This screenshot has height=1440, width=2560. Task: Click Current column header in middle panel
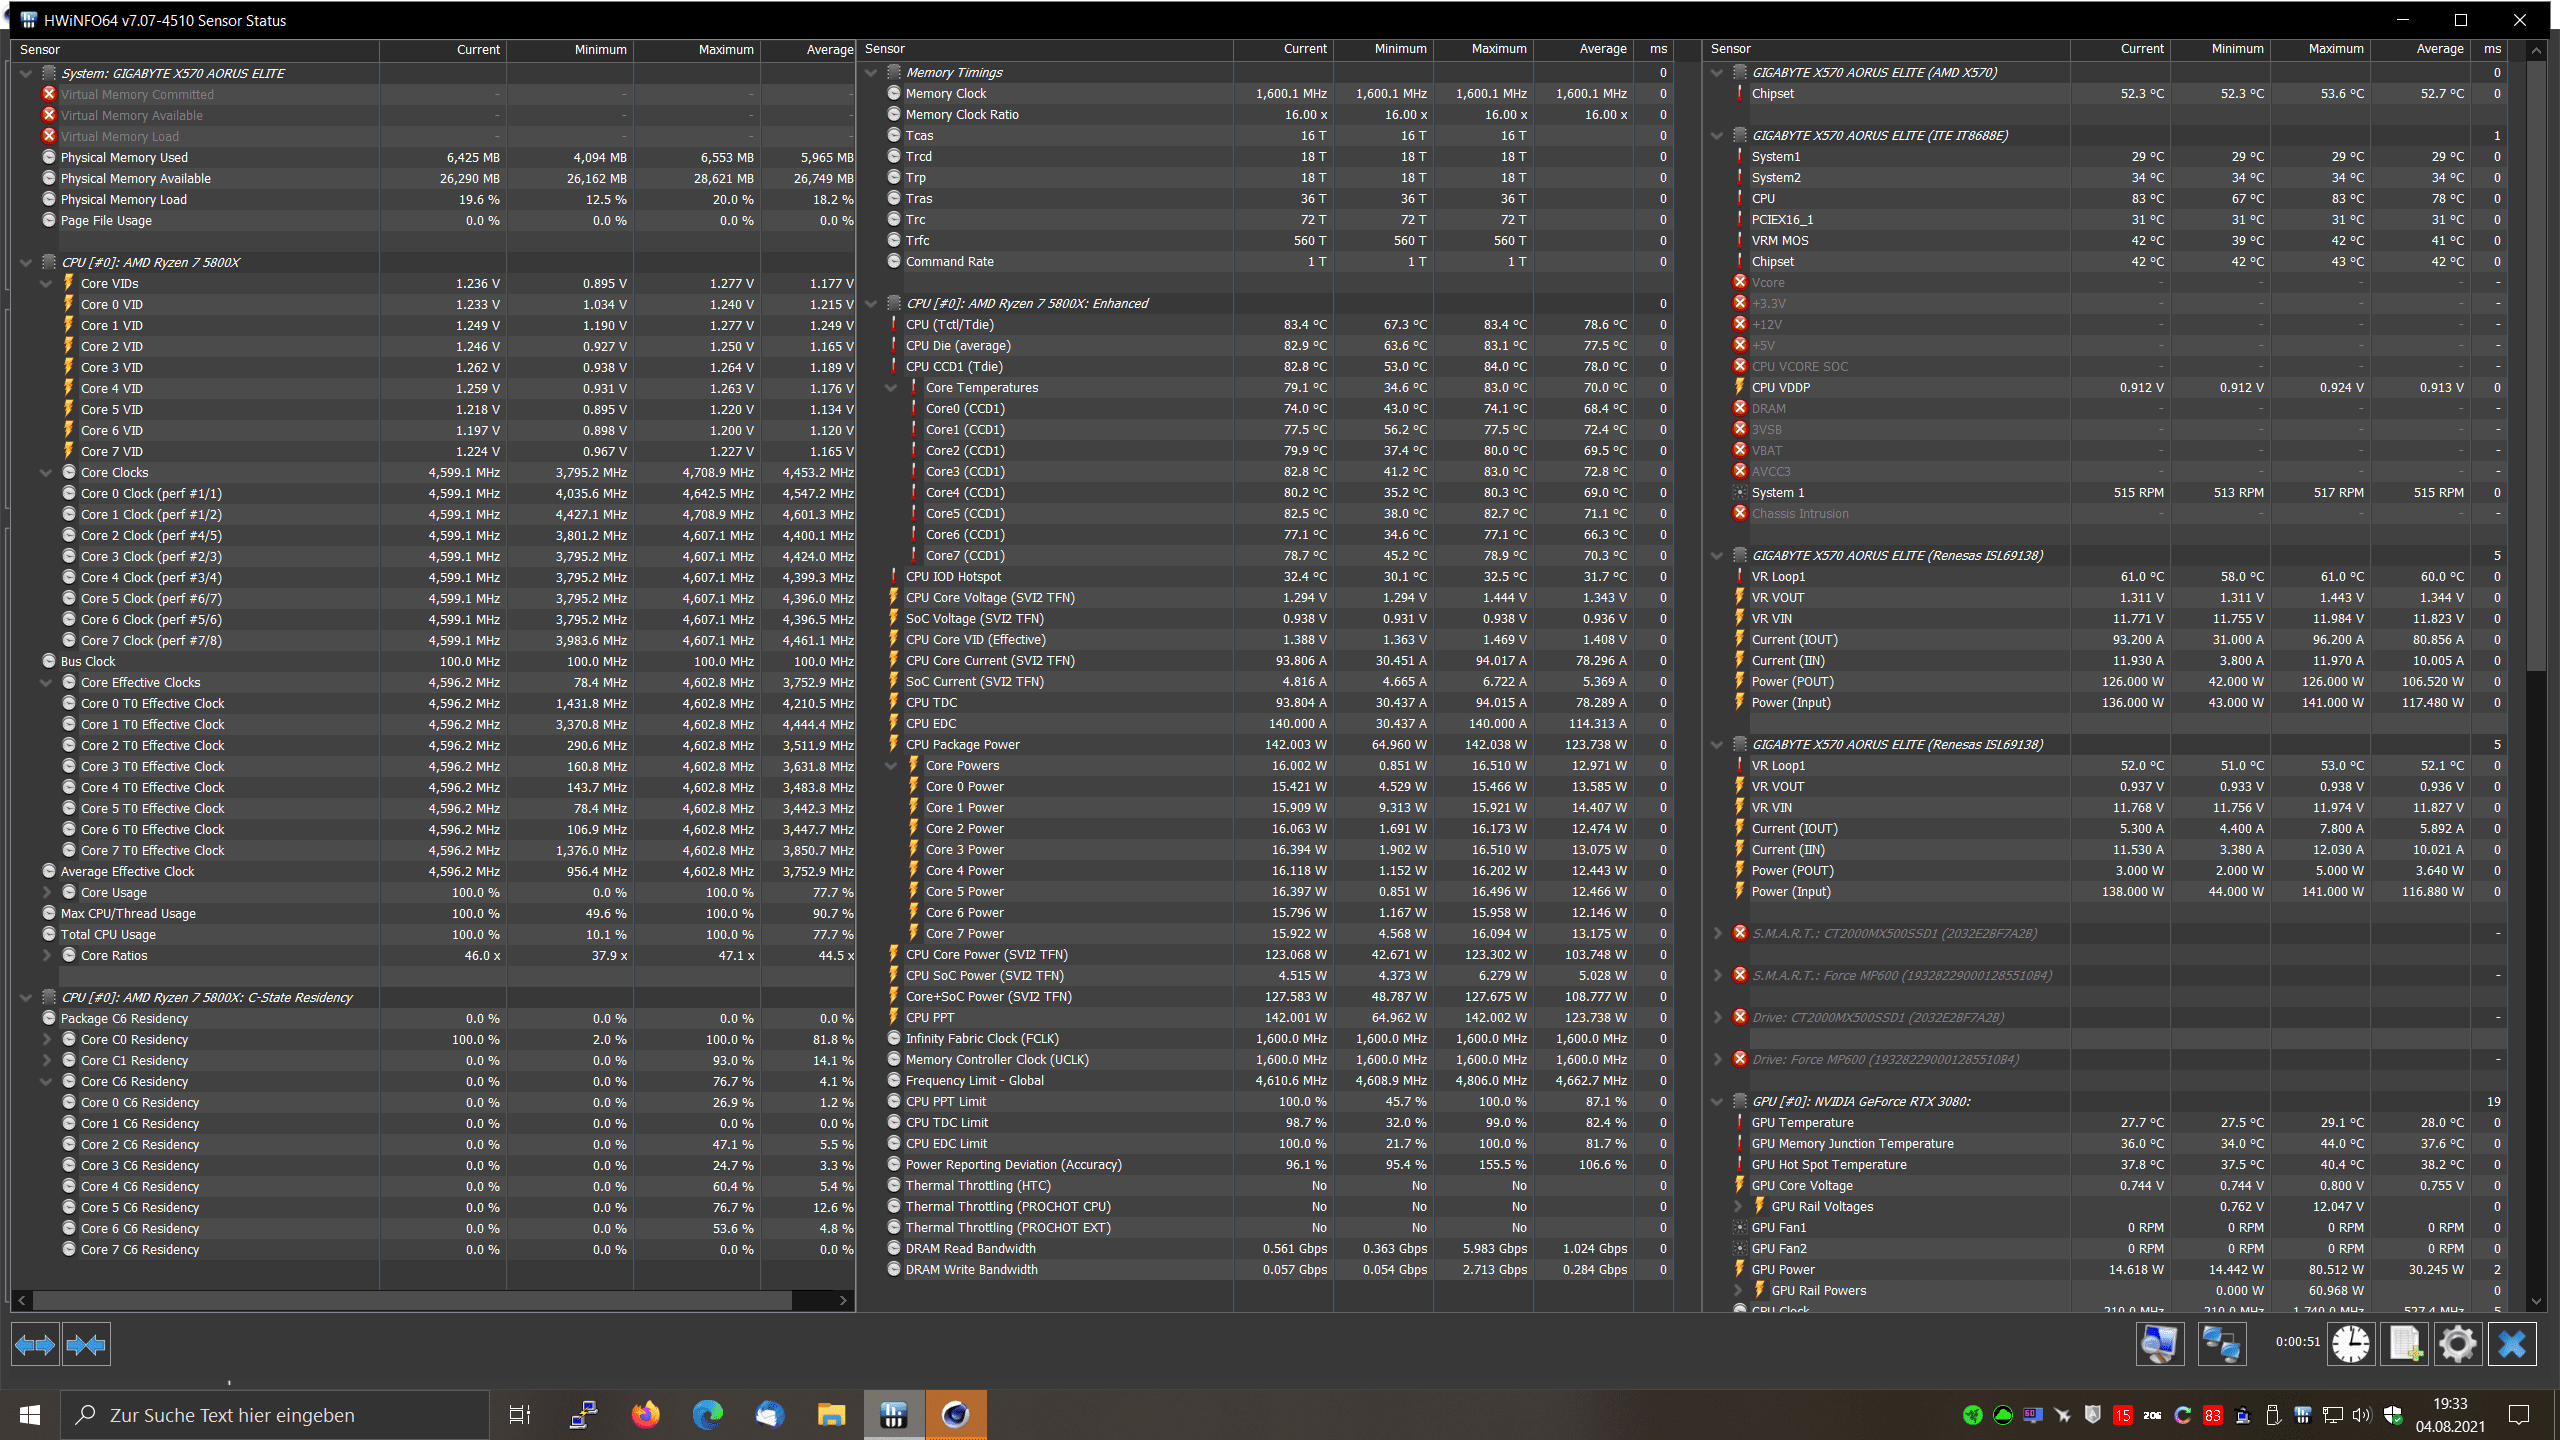tap(1283, 48)
